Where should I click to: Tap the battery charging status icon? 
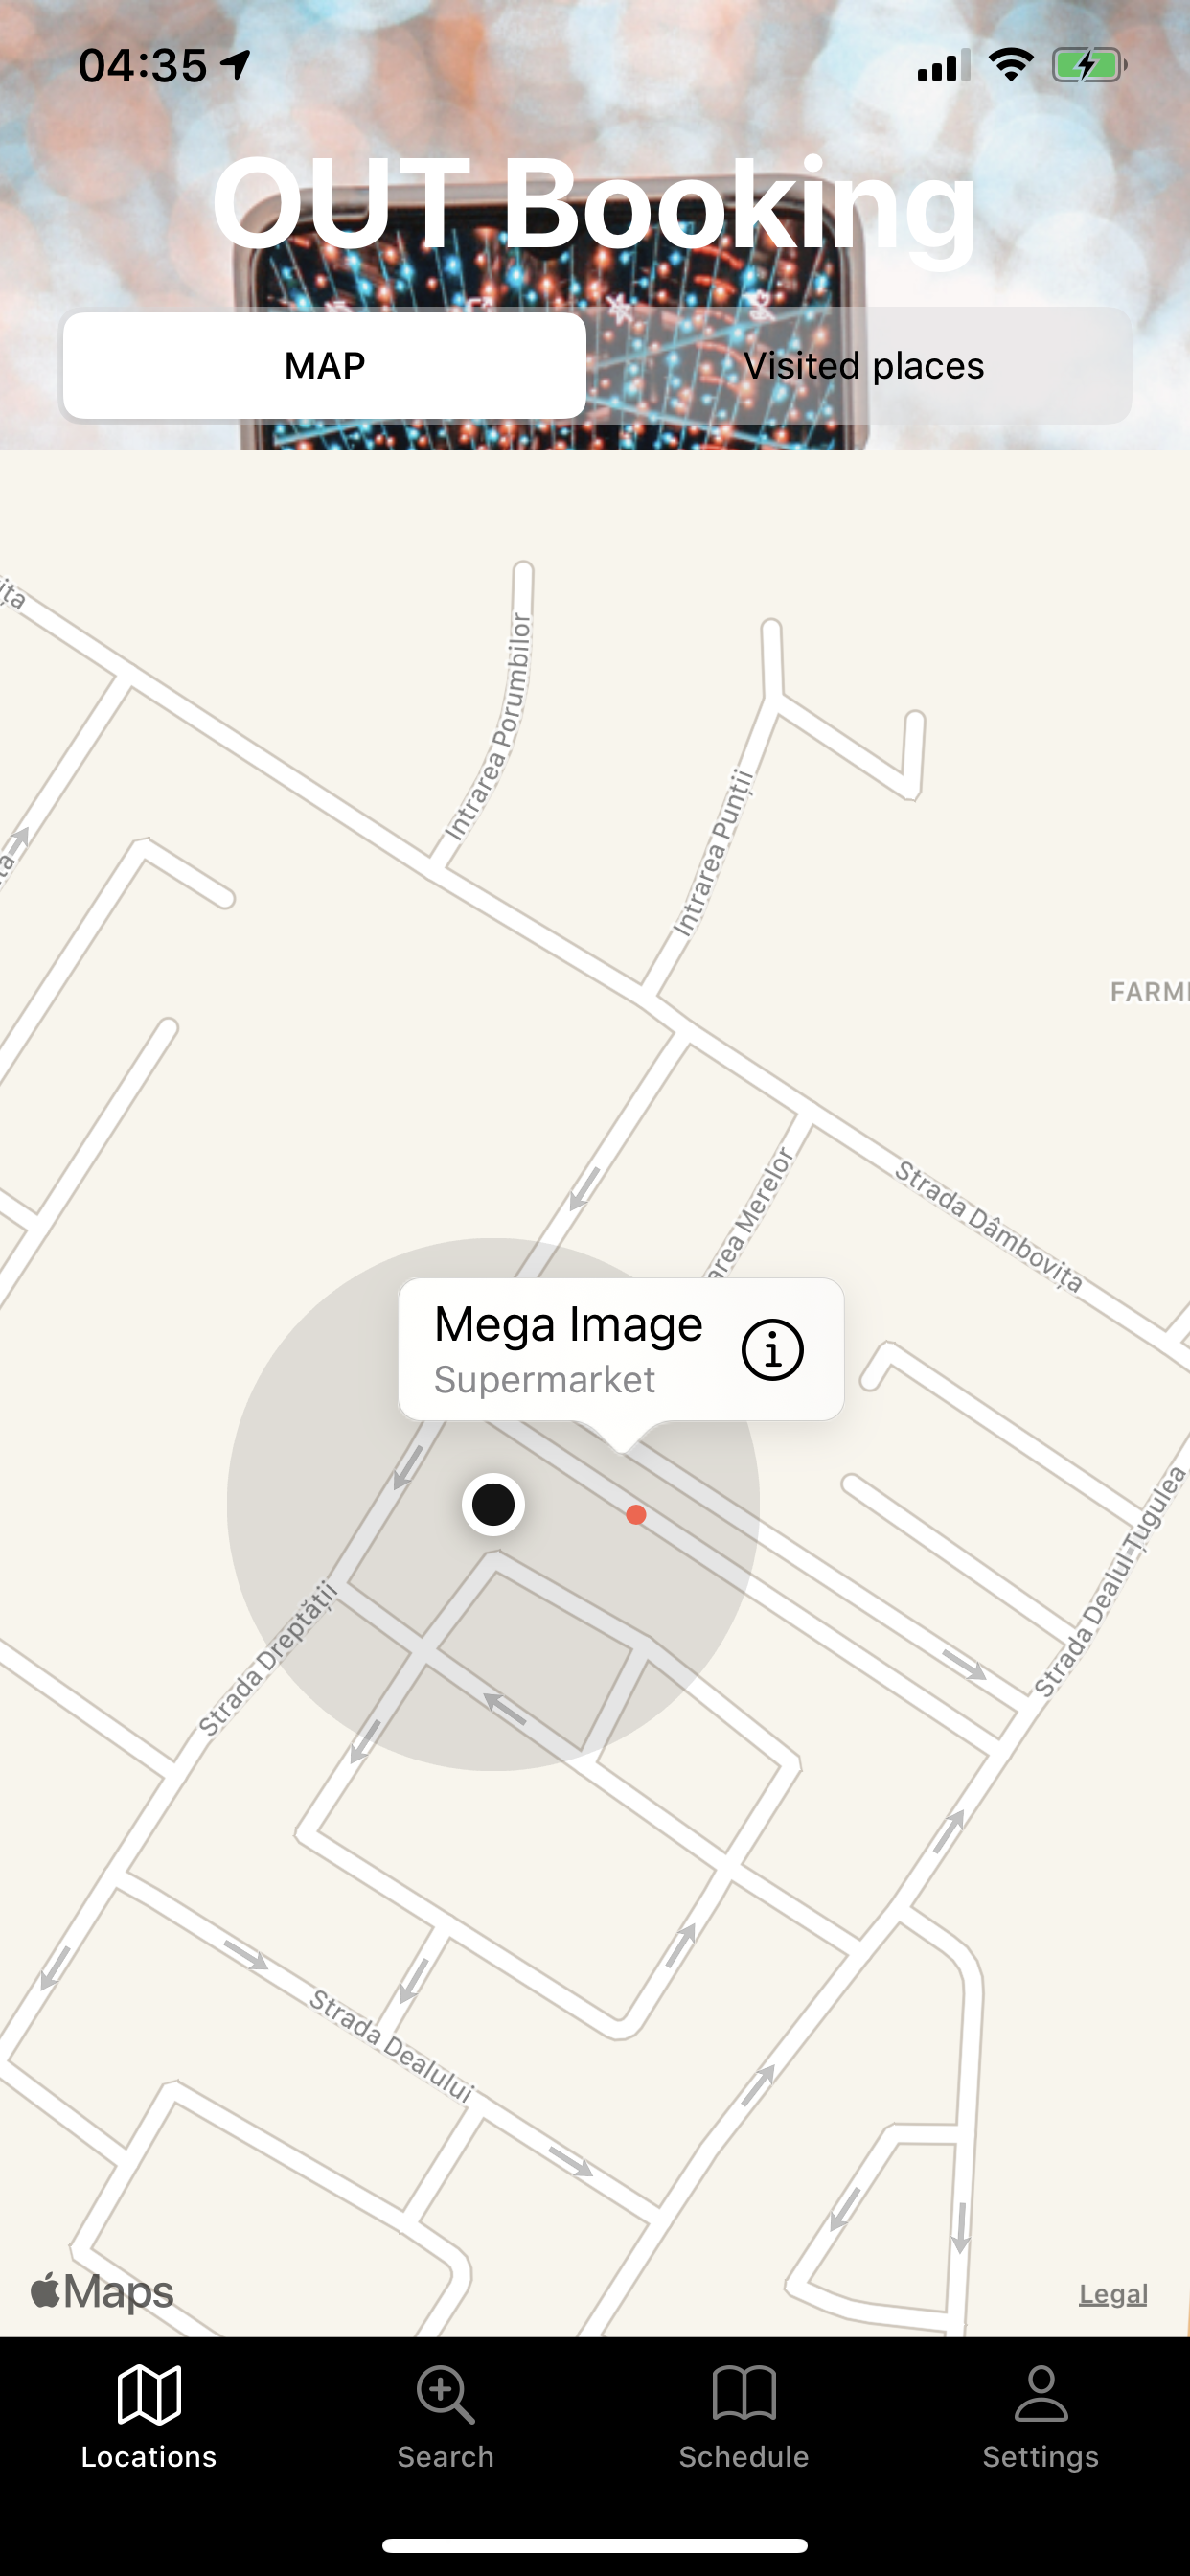tap(1089, 66)
